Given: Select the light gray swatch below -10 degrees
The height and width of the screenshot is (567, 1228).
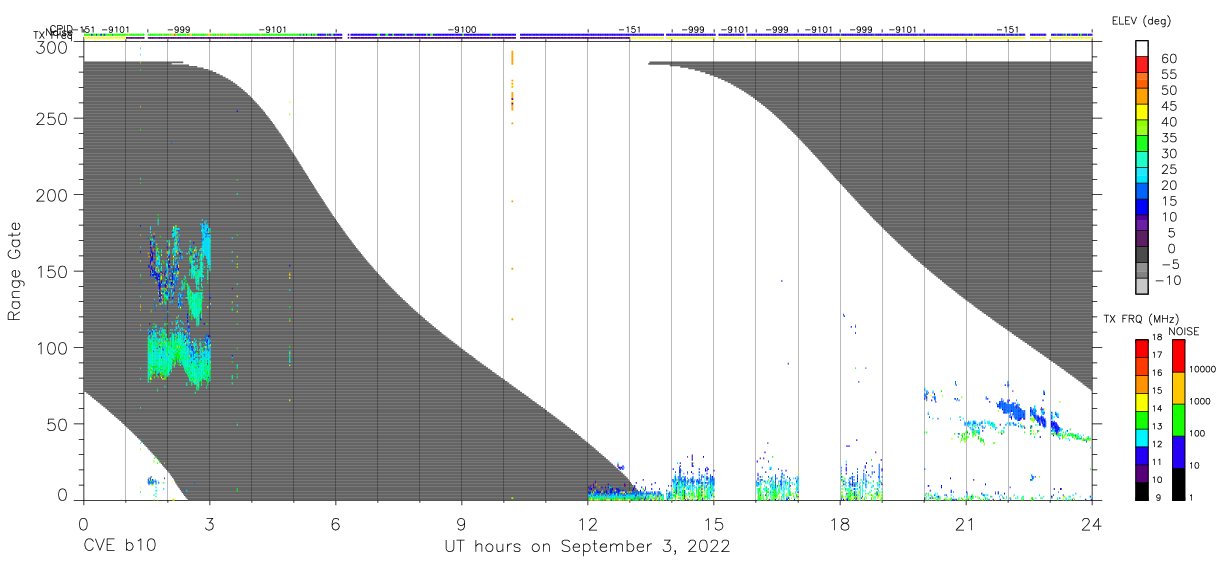Looking at the screenshot, I should 1143,288.
